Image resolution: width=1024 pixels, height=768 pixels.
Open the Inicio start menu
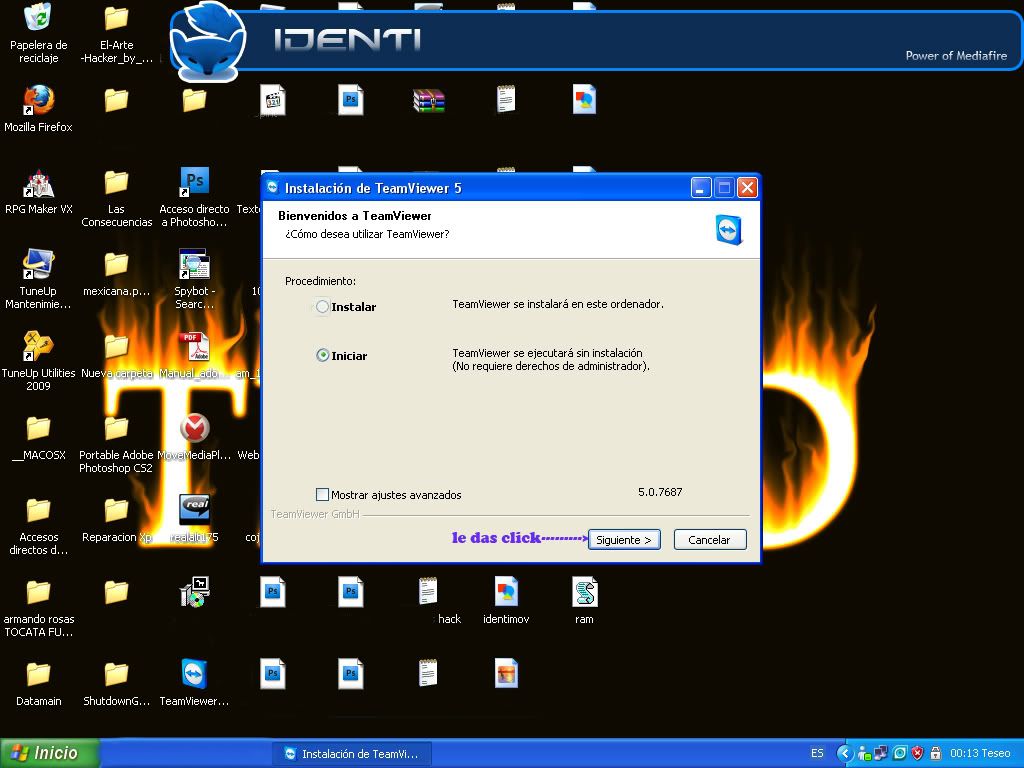point(49,753)
